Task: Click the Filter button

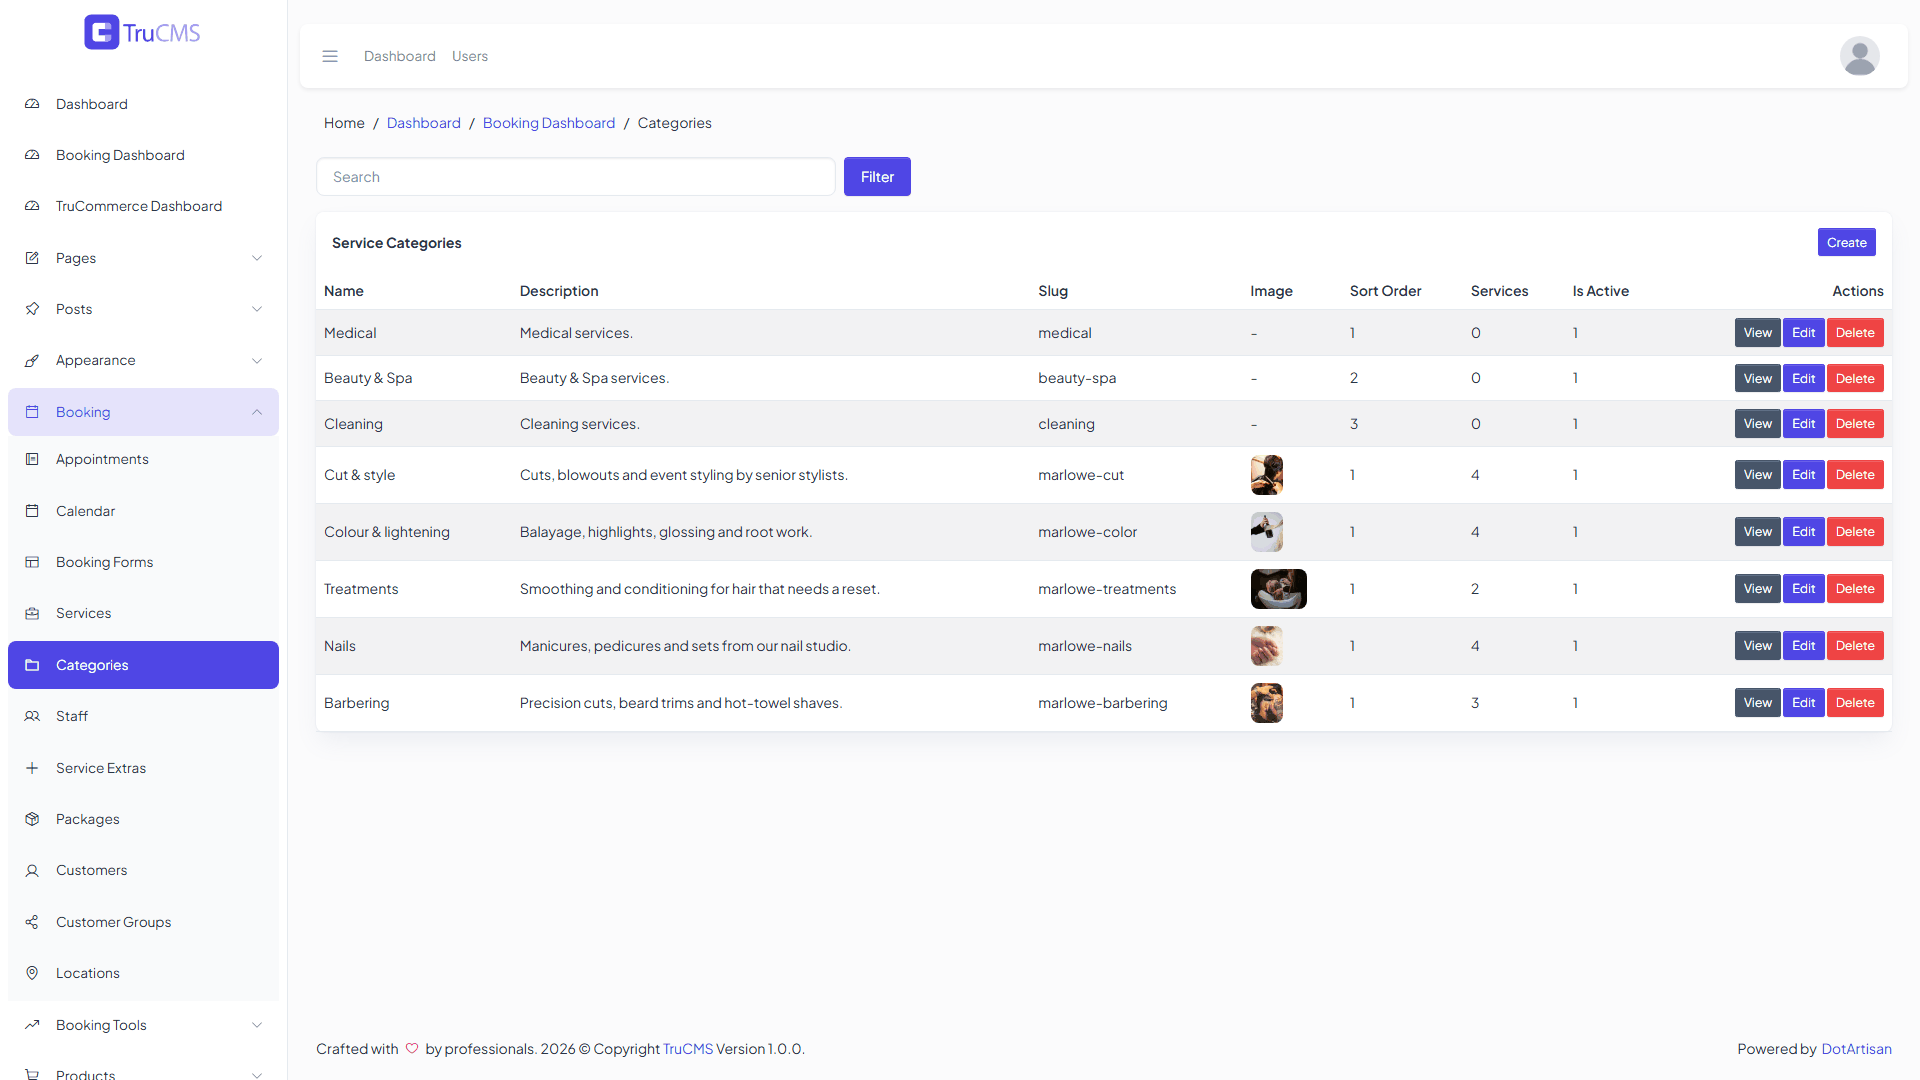Action: [877, 177]
